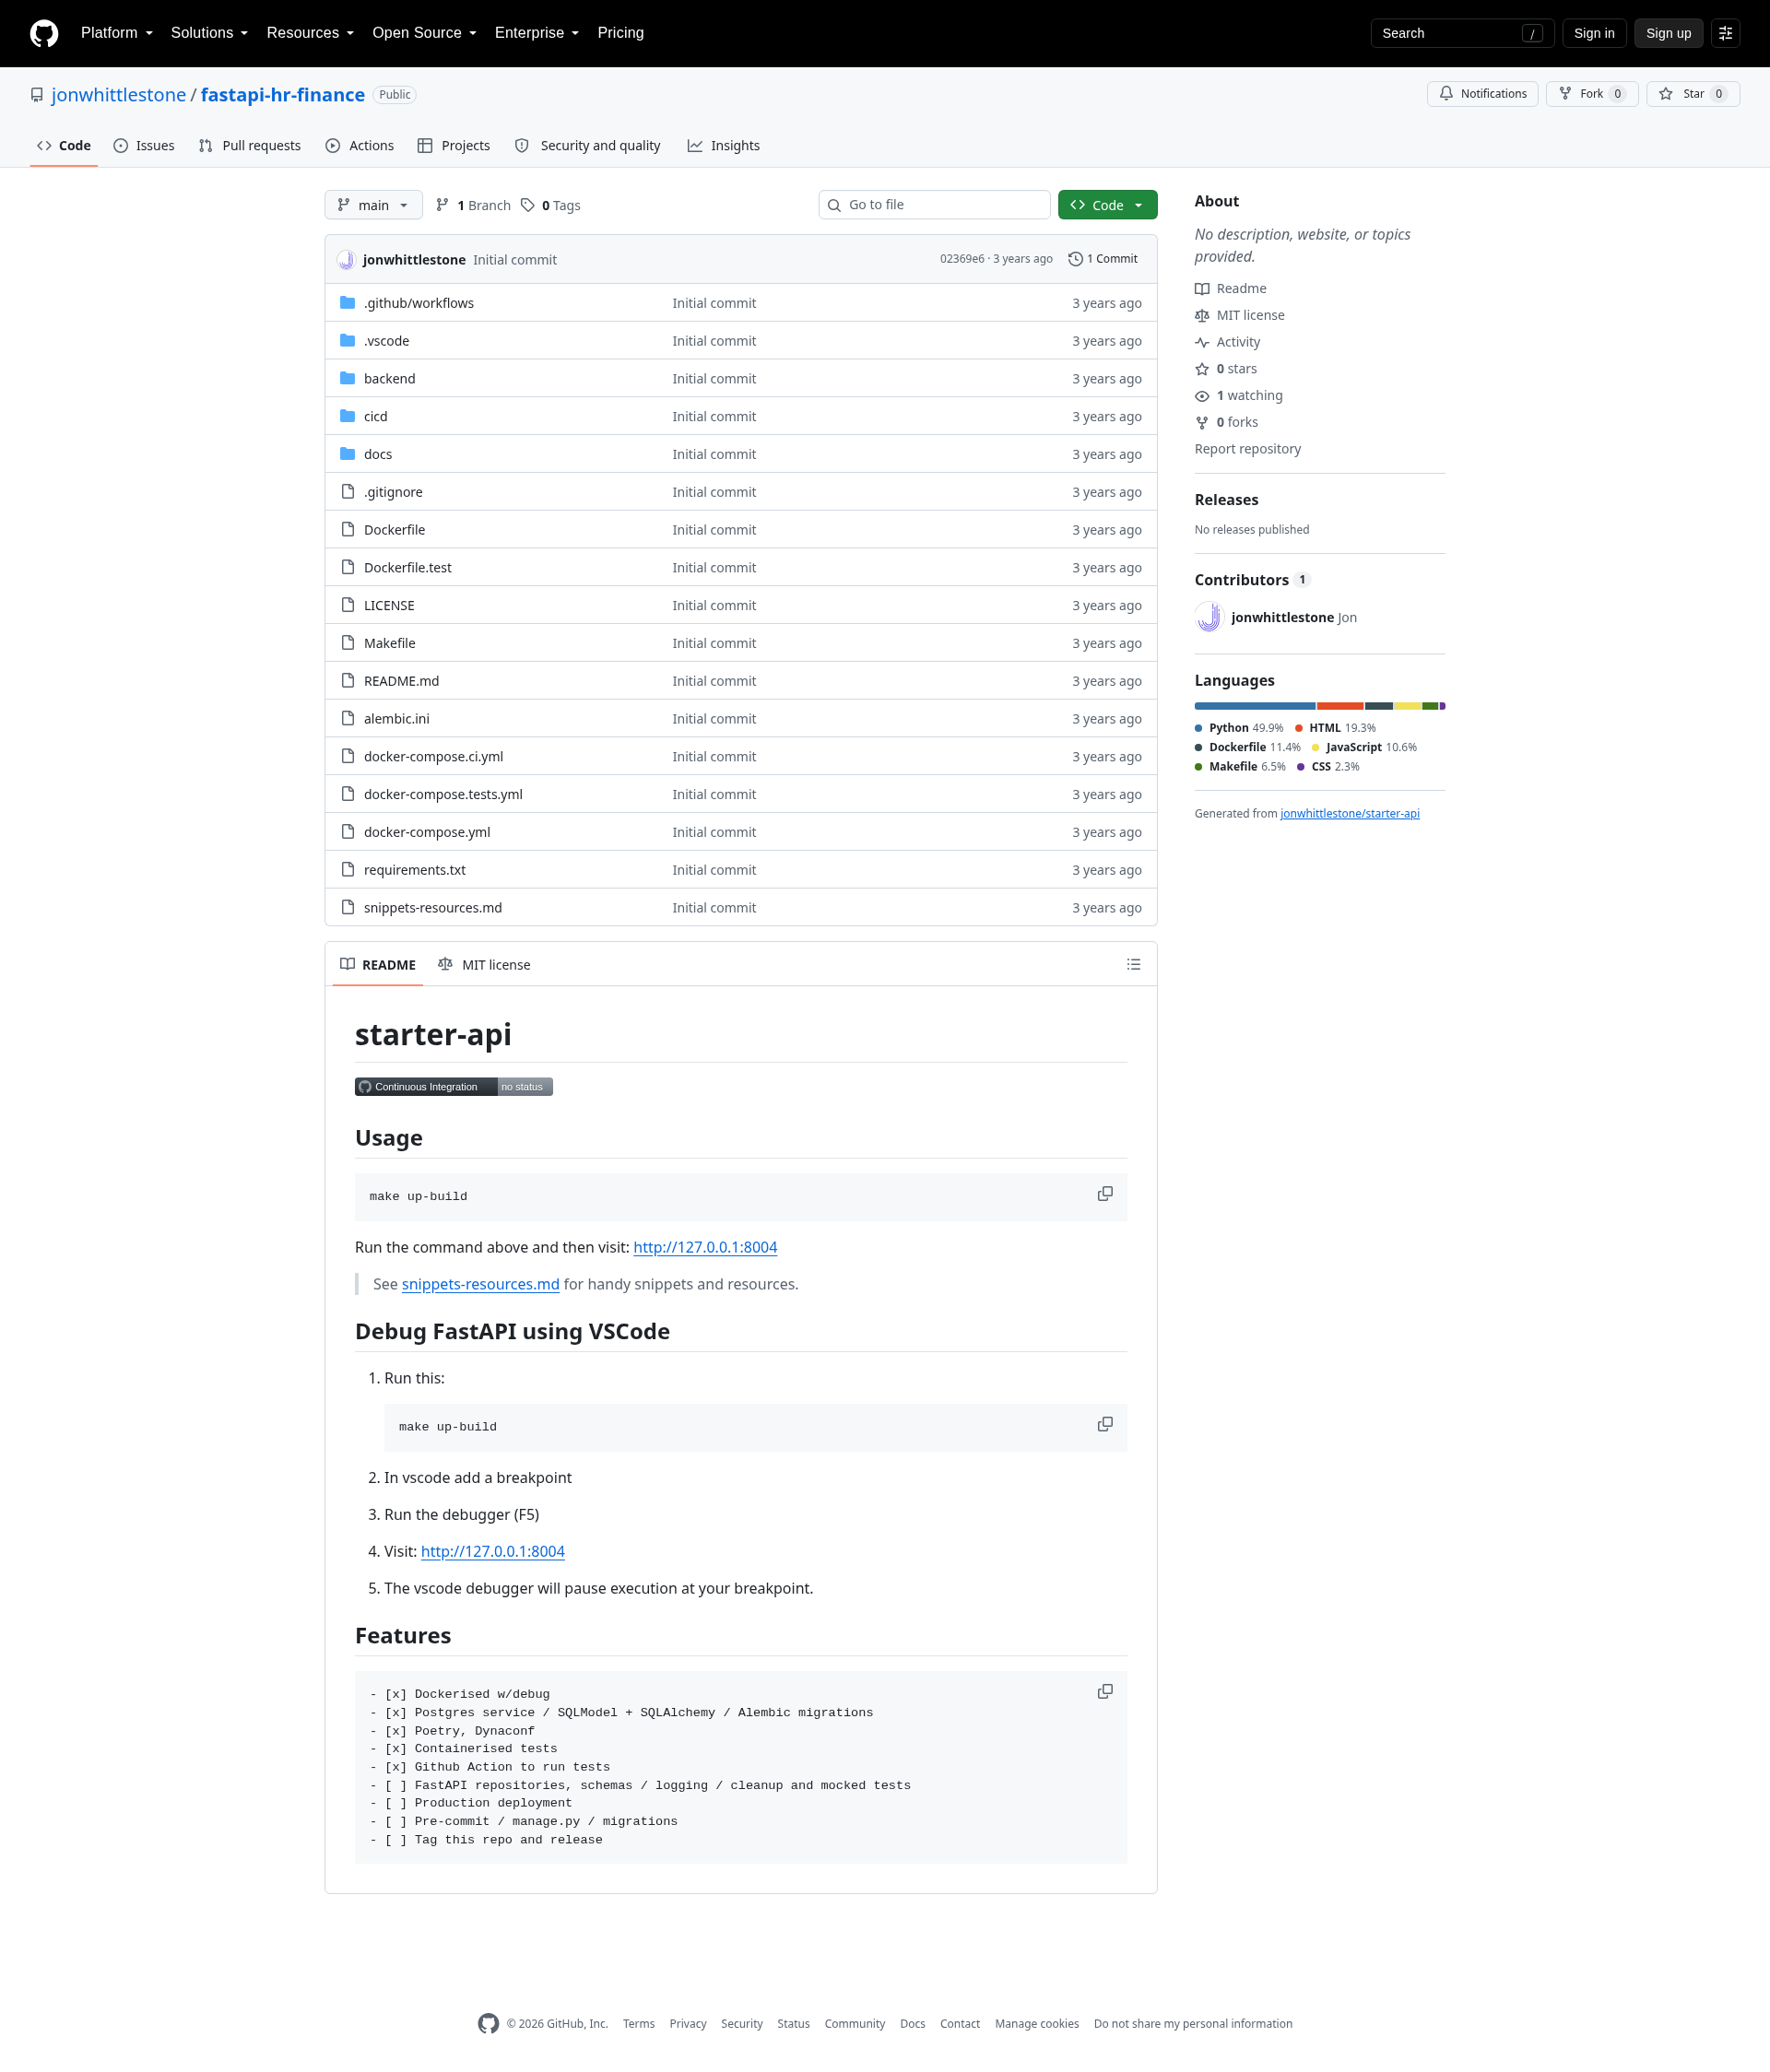This screenshot has width=1770, height=2072.
Task: Open the docker-compose.tests.yml file
Action: click(443, 794)
